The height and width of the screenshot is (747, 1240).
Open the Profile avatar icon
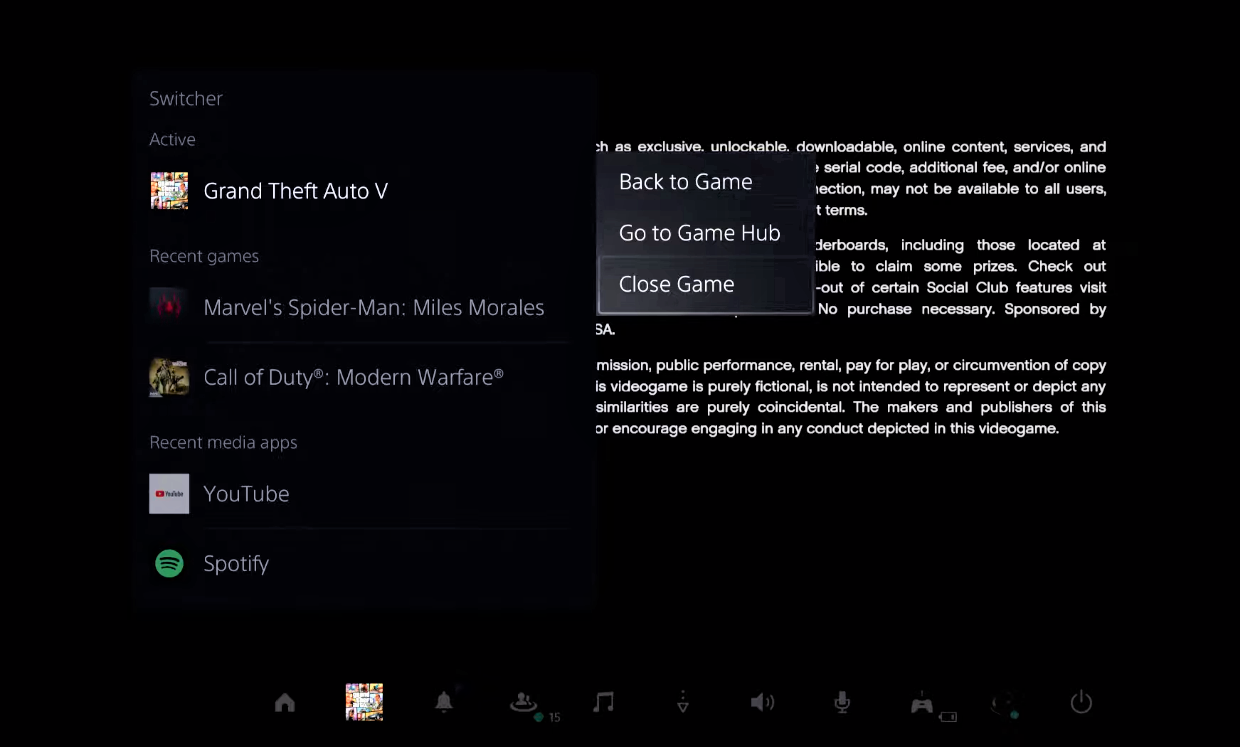click(1003, 704)
